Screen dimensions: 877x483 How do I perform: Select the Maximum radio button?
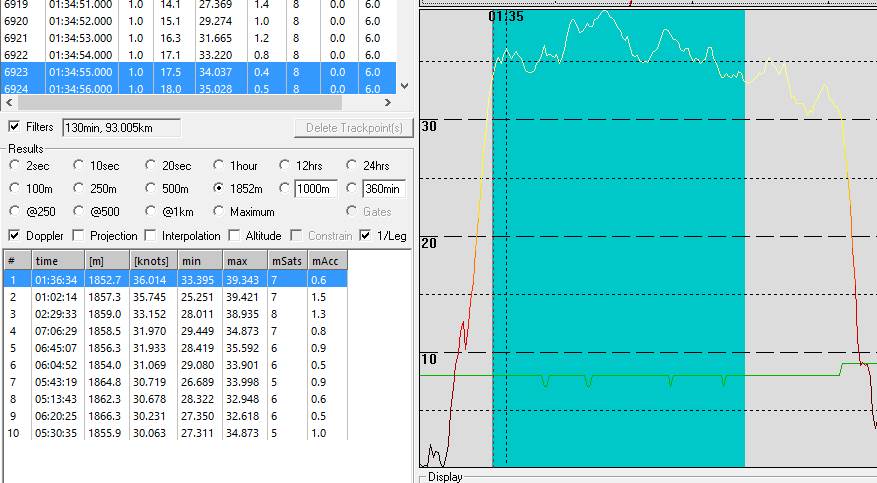tap(219, 212)
